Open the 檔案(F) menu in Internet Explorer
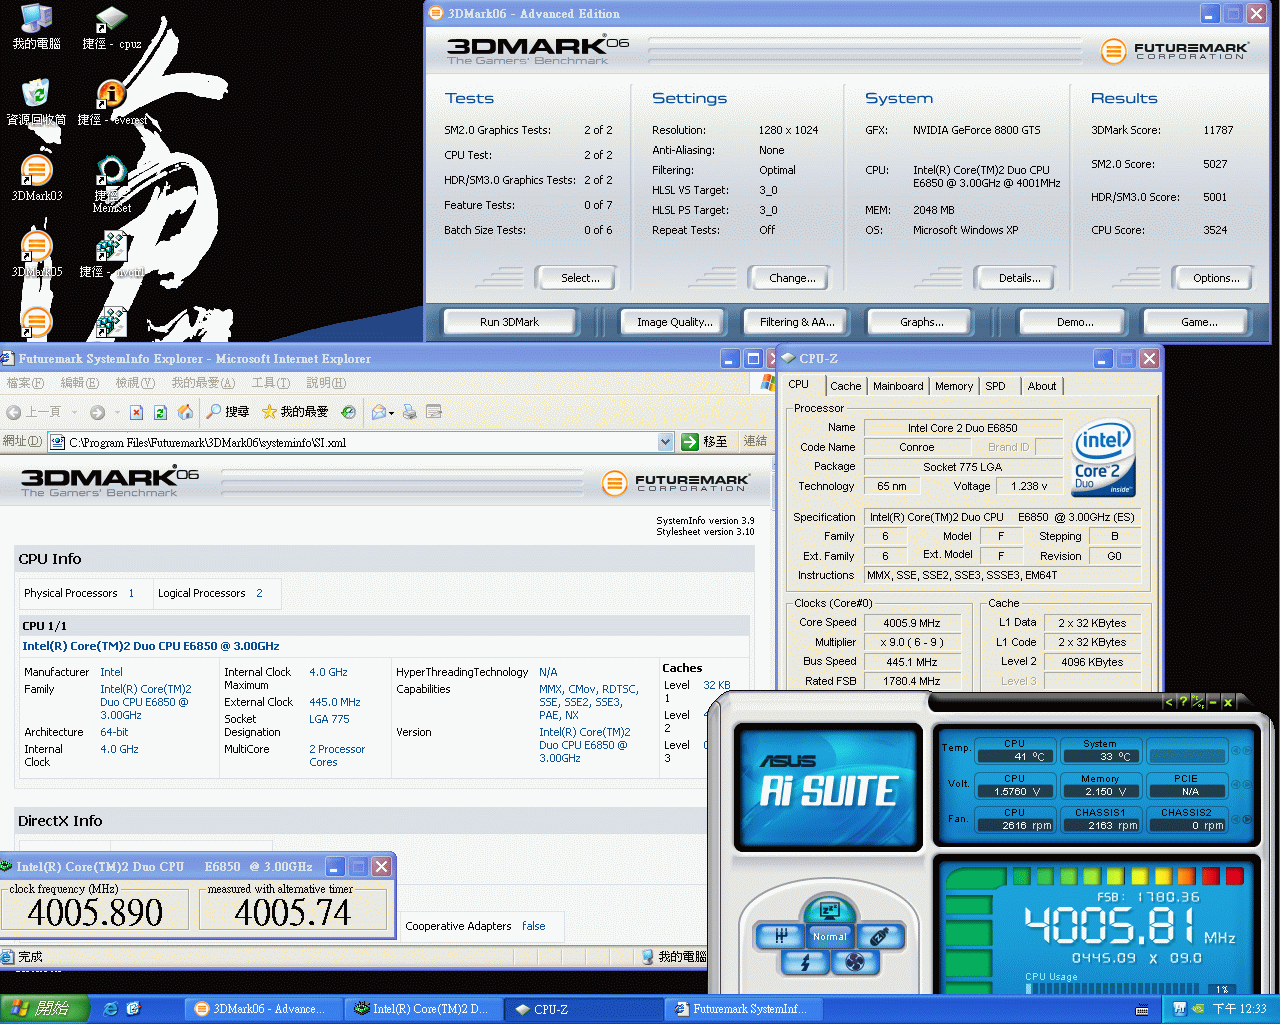The width and height of the screenshot is (1280, 1024). coord(25,383)
